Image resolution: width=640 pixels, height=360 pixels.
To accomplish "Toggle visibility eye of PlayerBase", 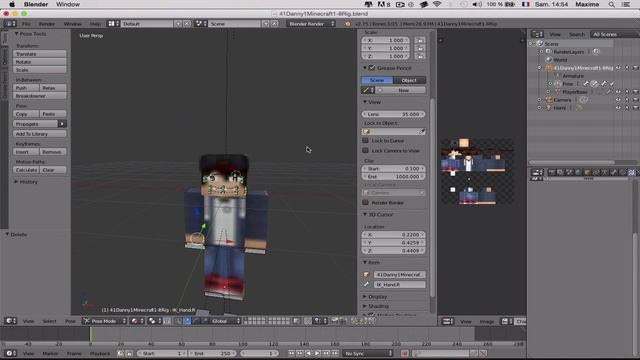I will (618, 92).
